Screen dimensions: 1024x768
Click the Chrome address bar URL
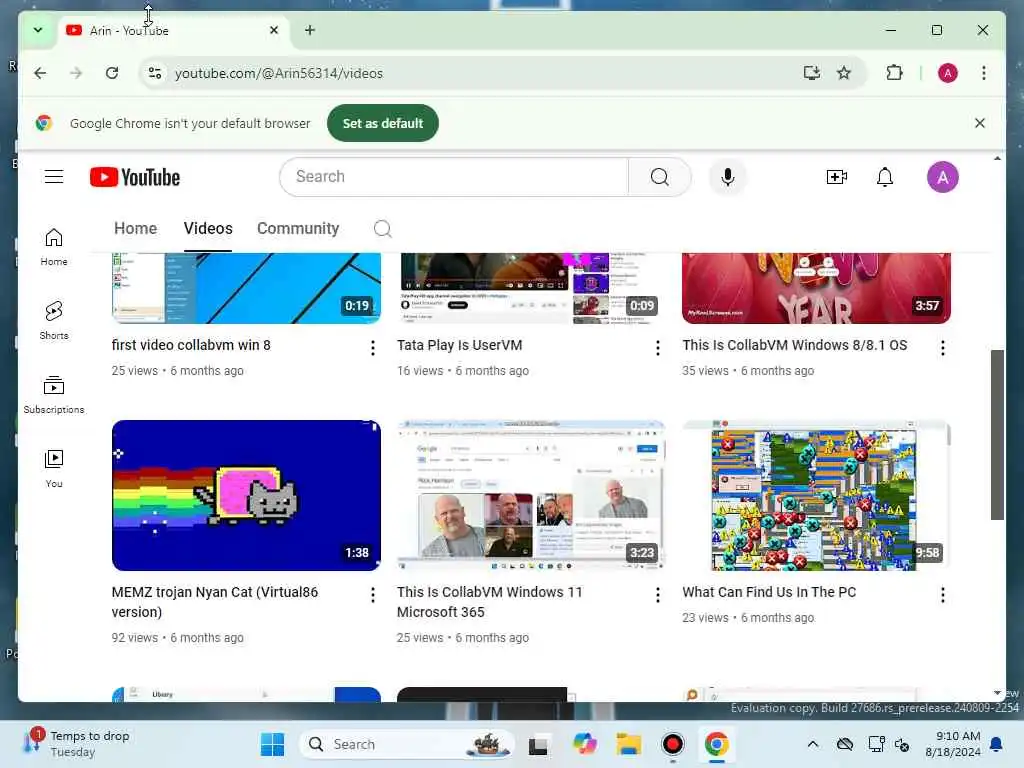(x=279, y=73)
